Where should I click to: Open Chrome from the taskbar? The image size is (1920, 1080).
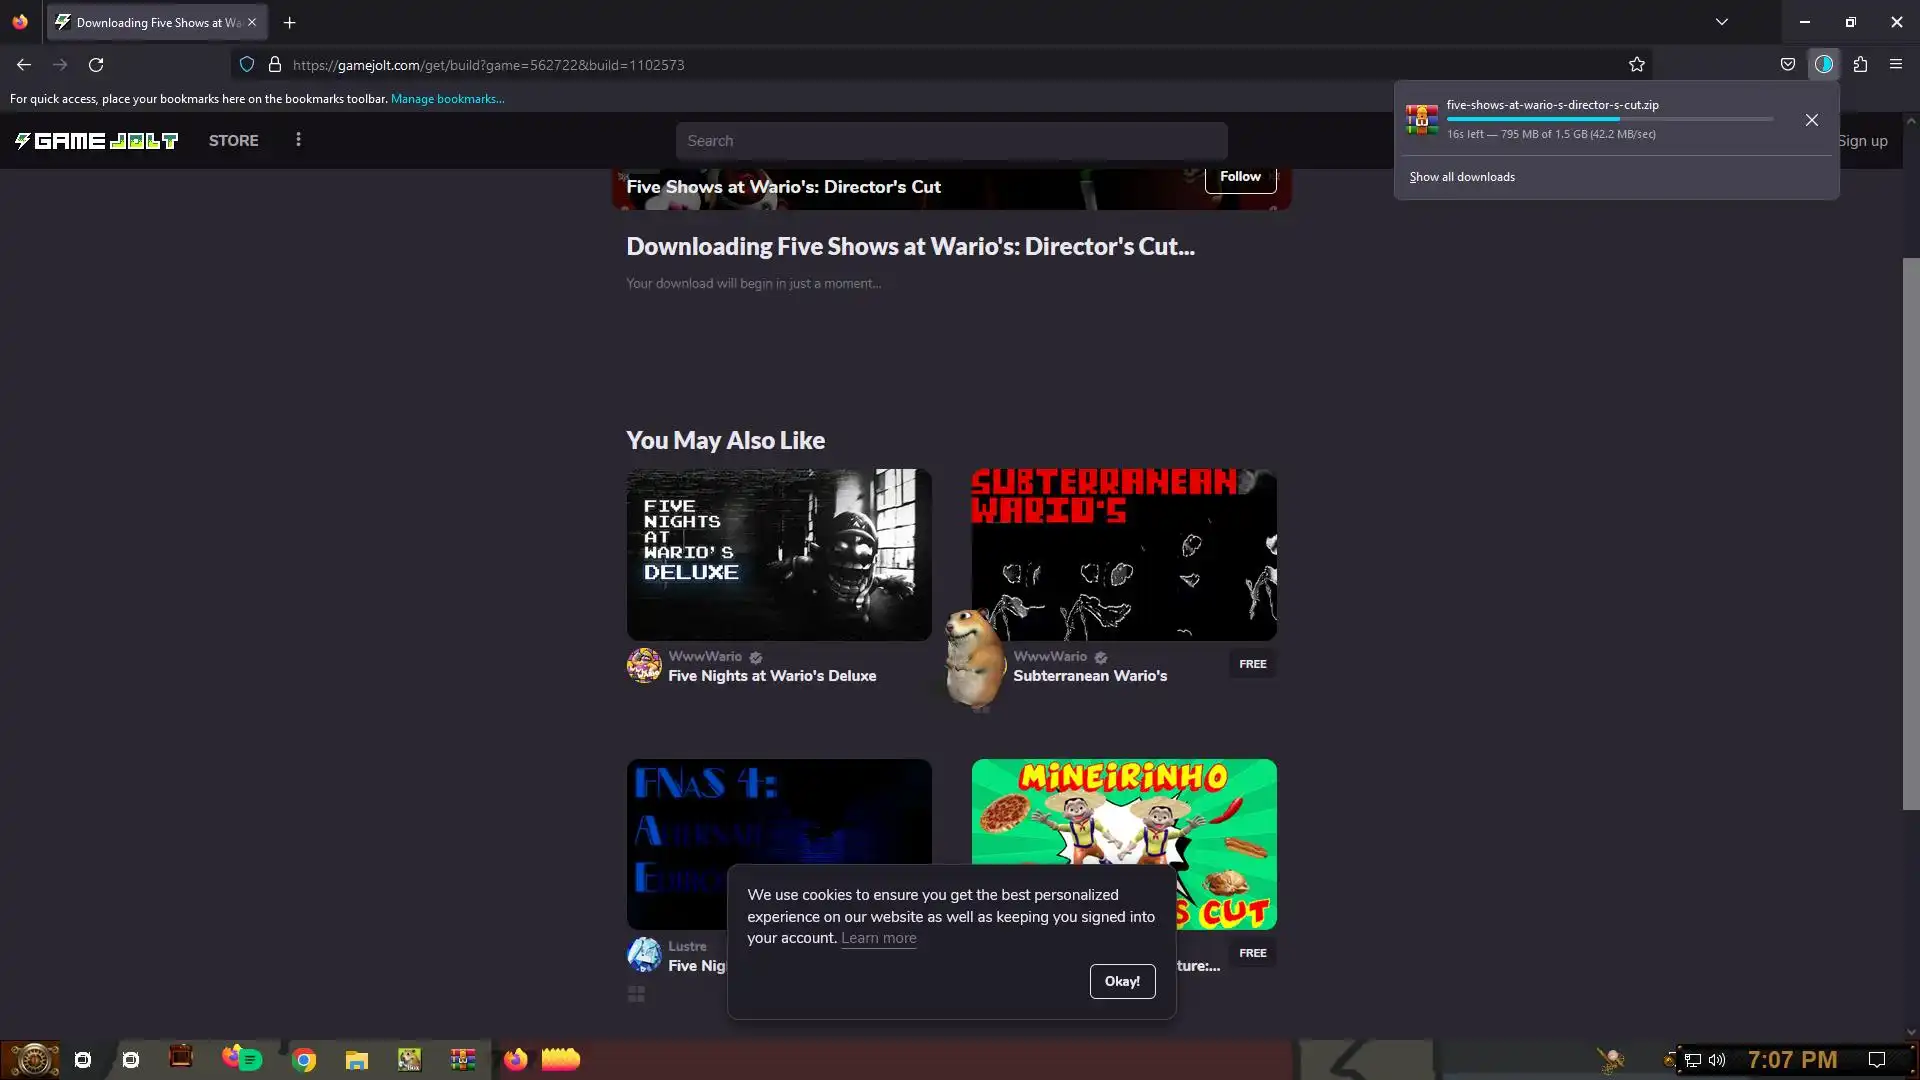[304, 1059]
